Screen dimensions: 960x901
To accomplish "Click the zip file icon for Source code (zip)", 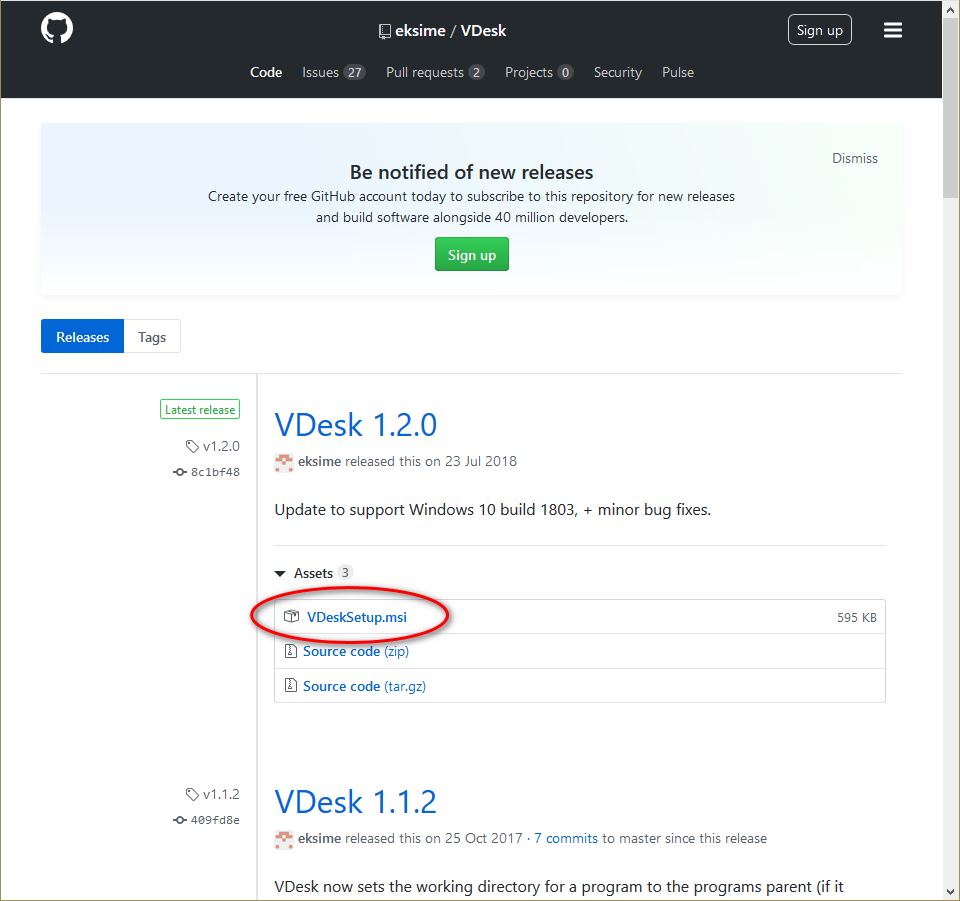I will [x=291, y=651].
